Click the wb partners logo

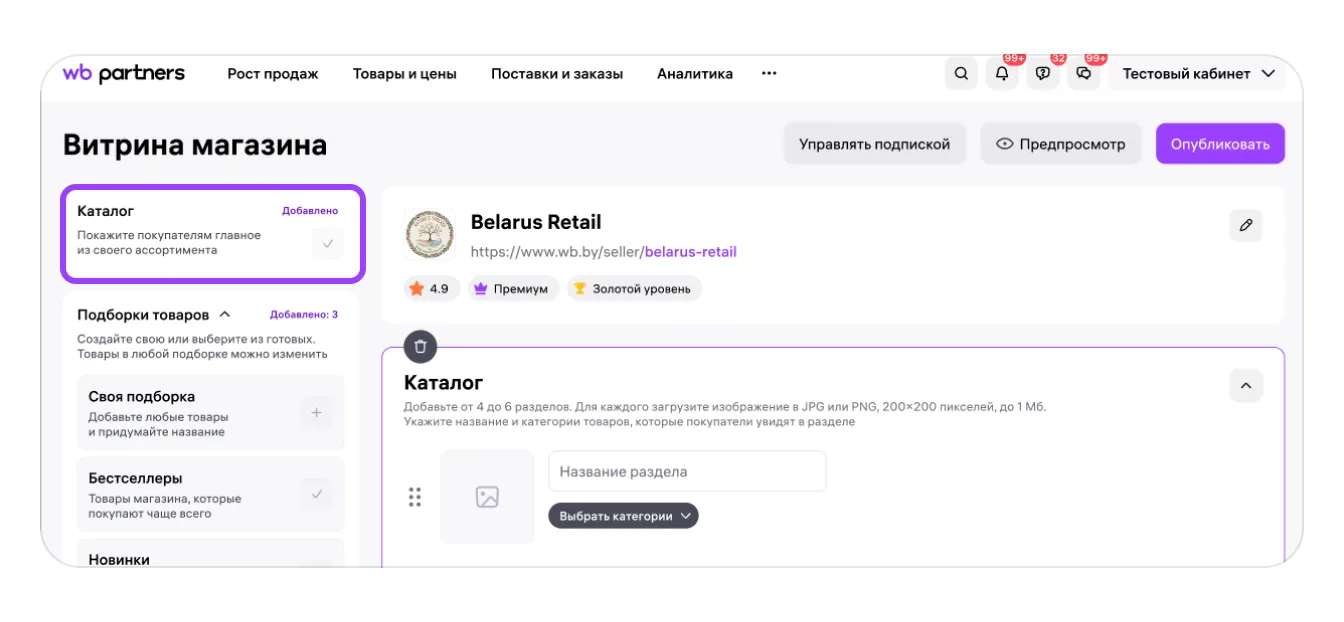(x=123, y=73)
